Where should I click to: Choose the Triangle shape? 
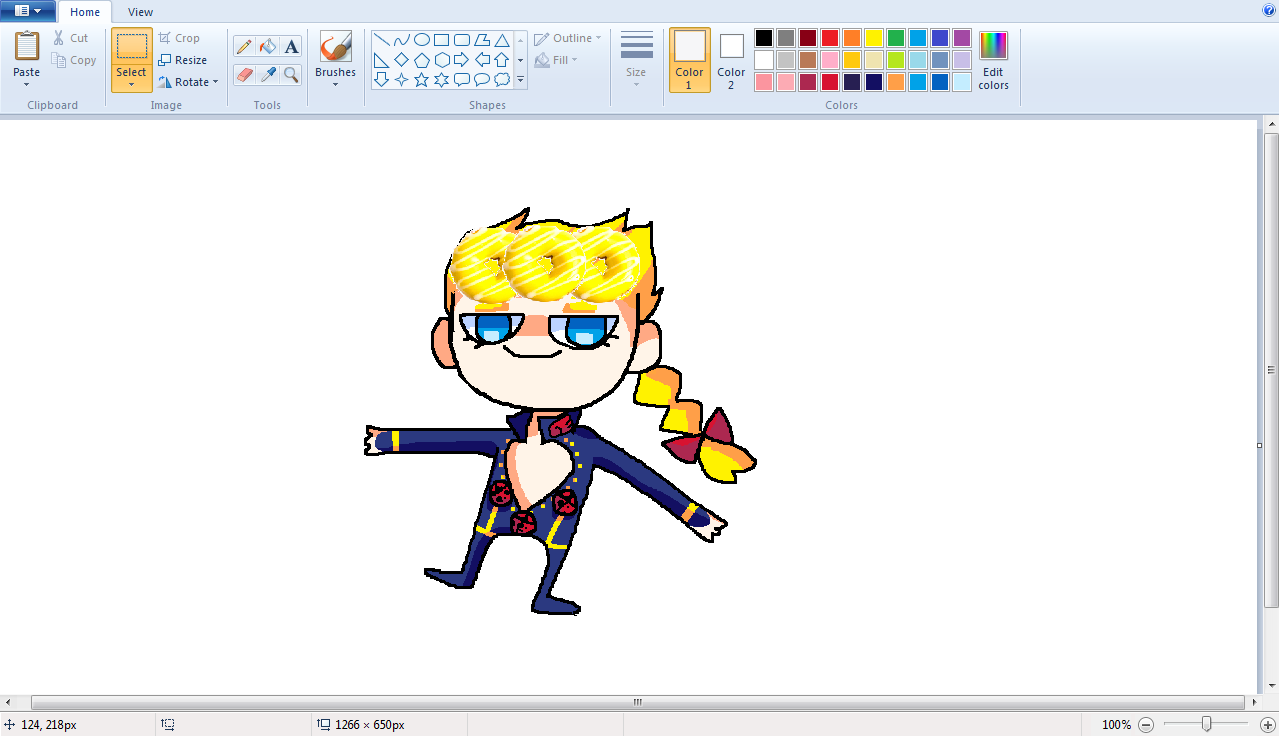click(x=502, y=40)
